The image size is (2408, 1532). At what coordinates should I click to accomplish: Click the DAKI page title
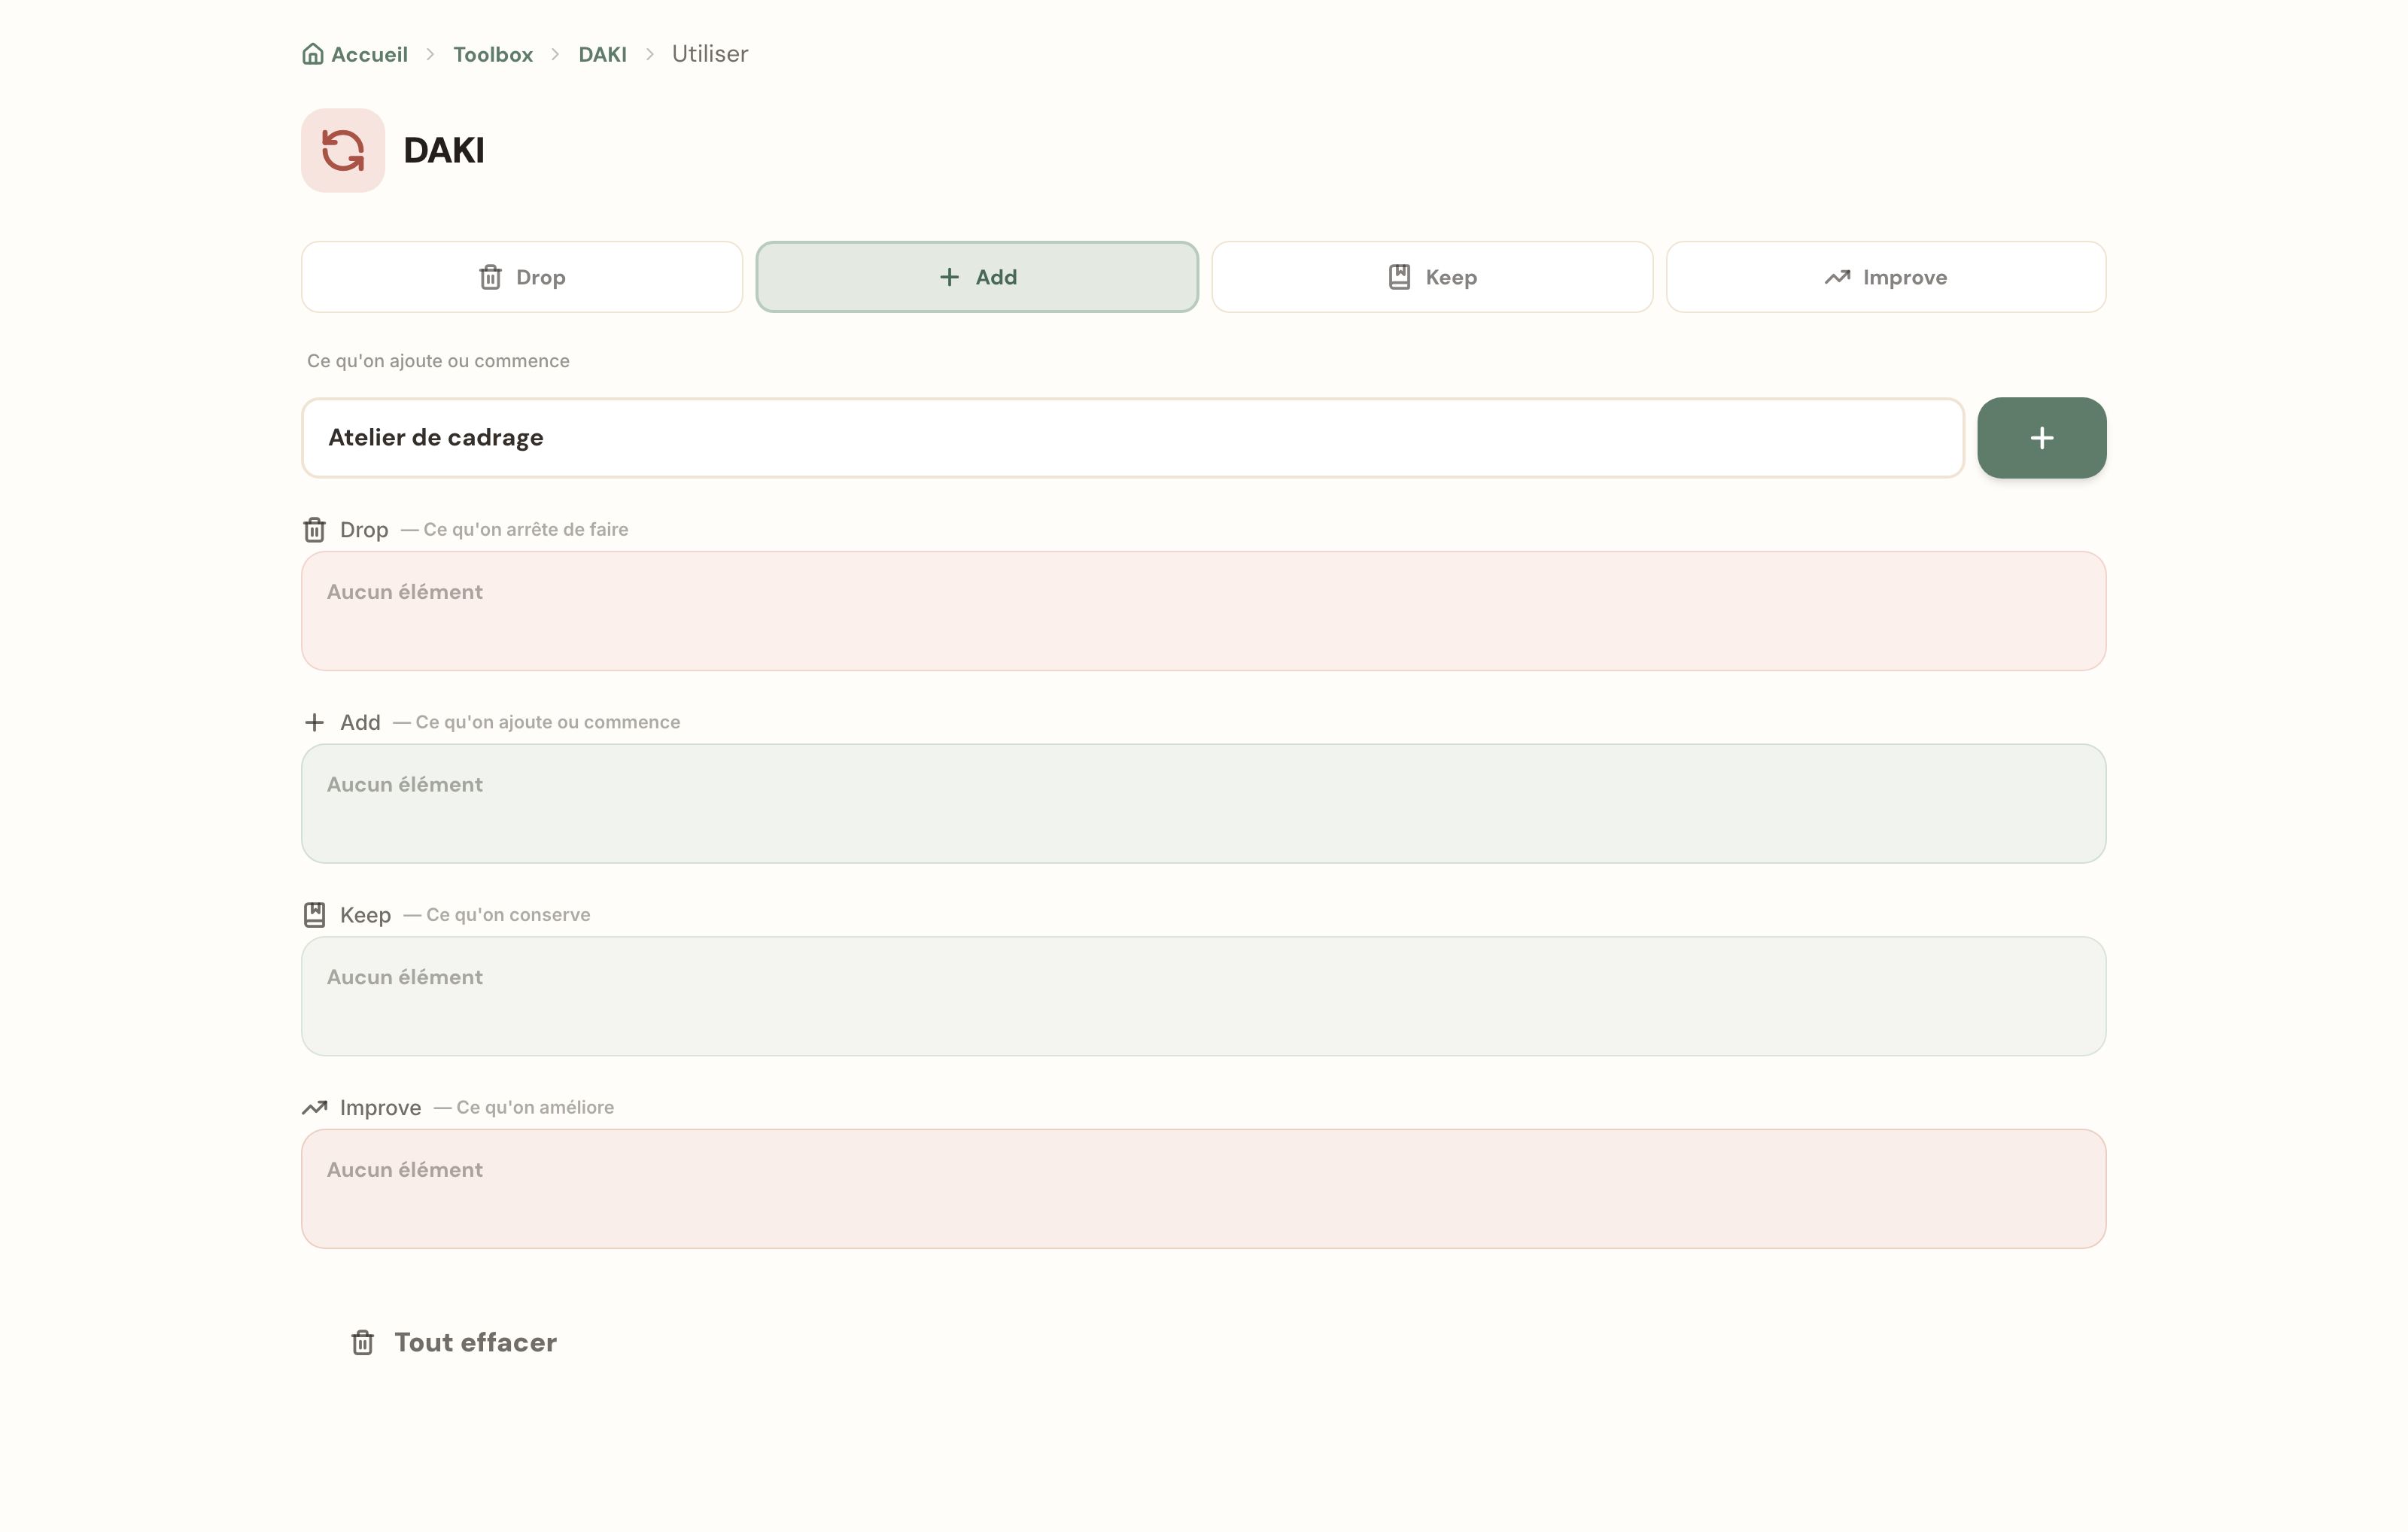[x=444, y=151]
